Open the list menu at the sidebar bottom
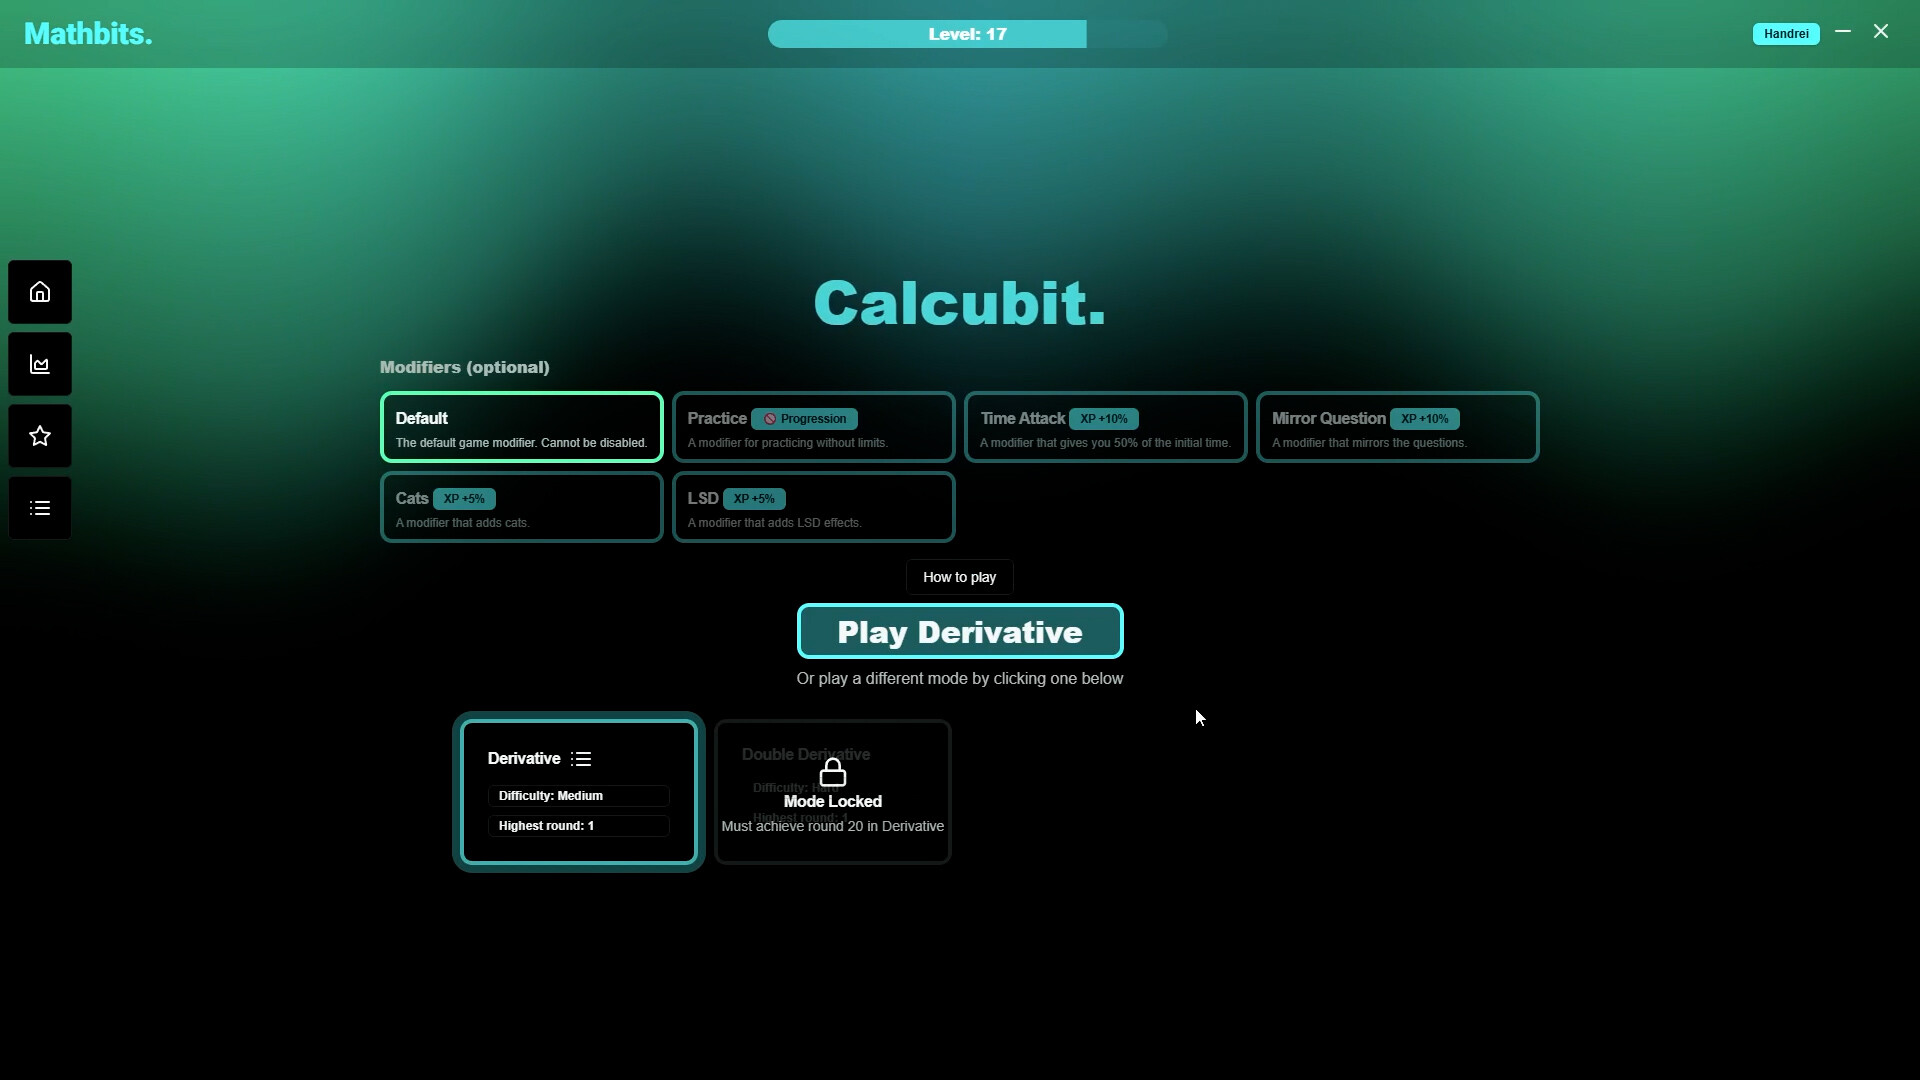This screenshot has height=1080, width=1920. pos(39,507)
